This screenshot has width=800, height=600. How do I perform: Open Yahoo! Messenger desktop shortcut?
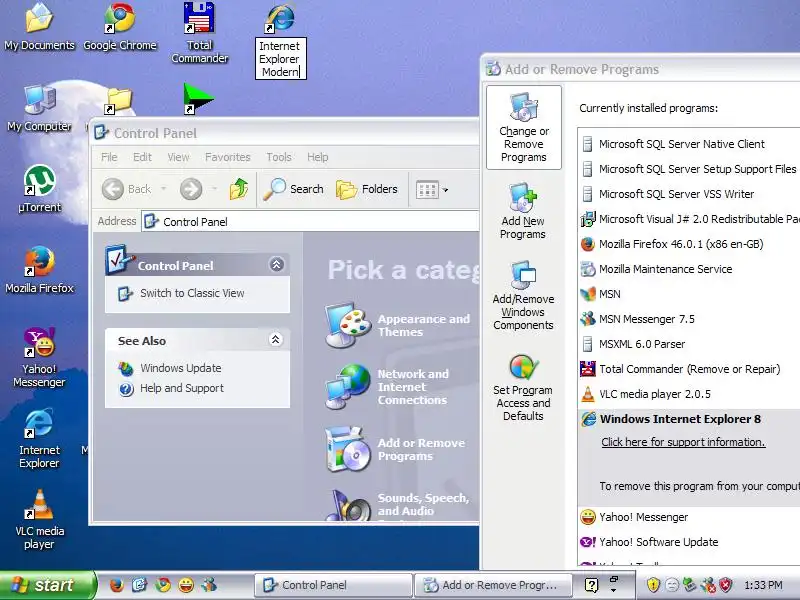[x=39, y=357]
